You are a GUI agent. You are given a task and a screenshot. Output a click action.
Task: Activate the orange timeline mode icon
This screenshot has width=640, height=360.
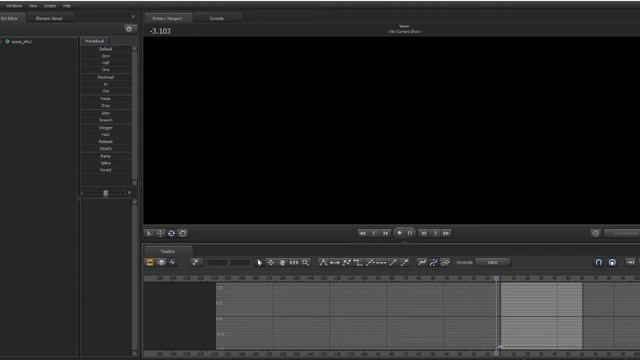(150, 262)
